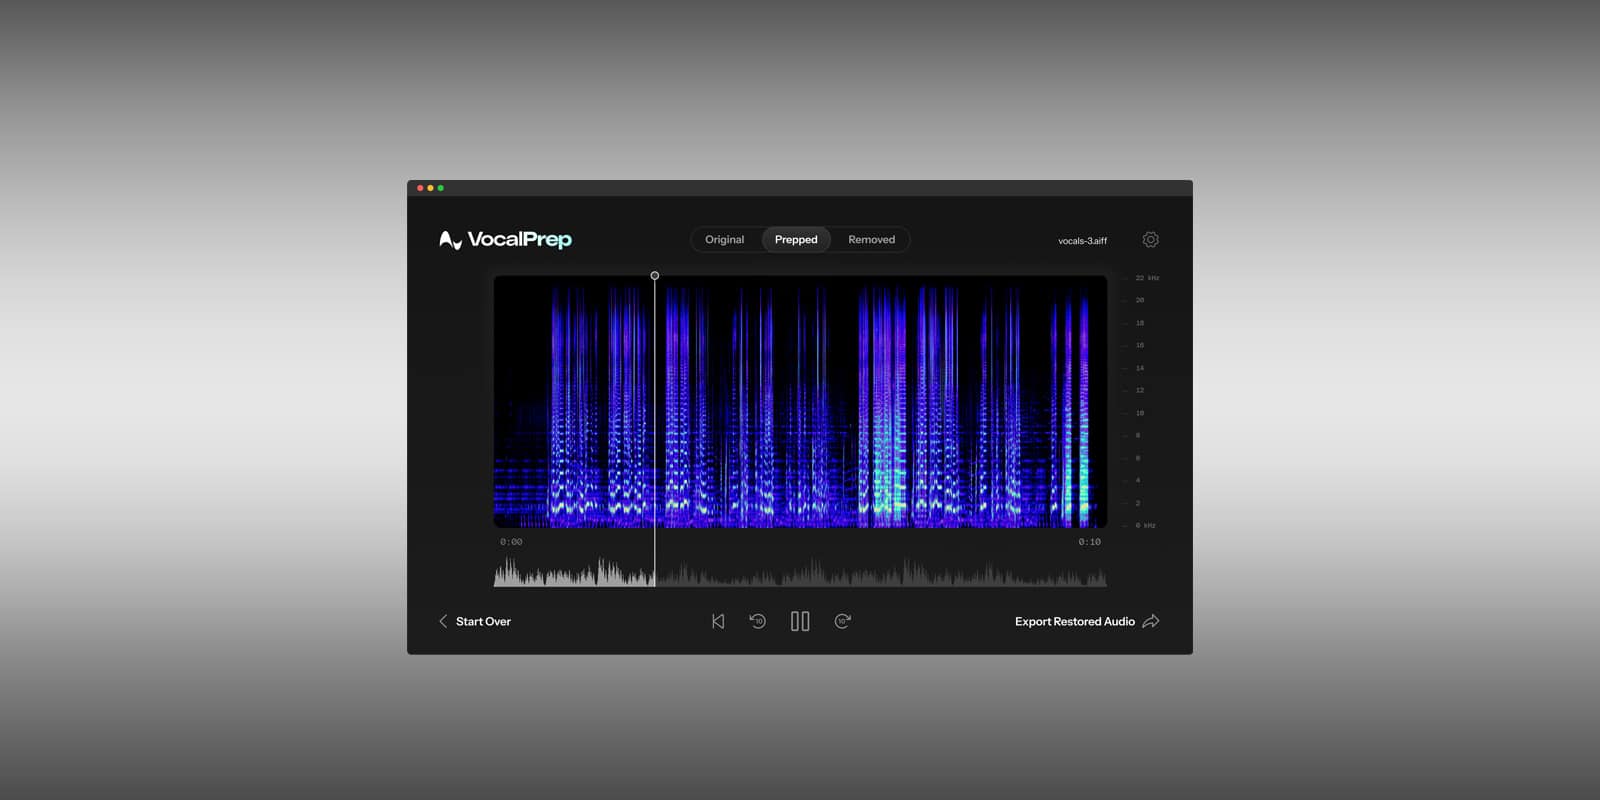Switch to the Removed tab

click(872, 240)
